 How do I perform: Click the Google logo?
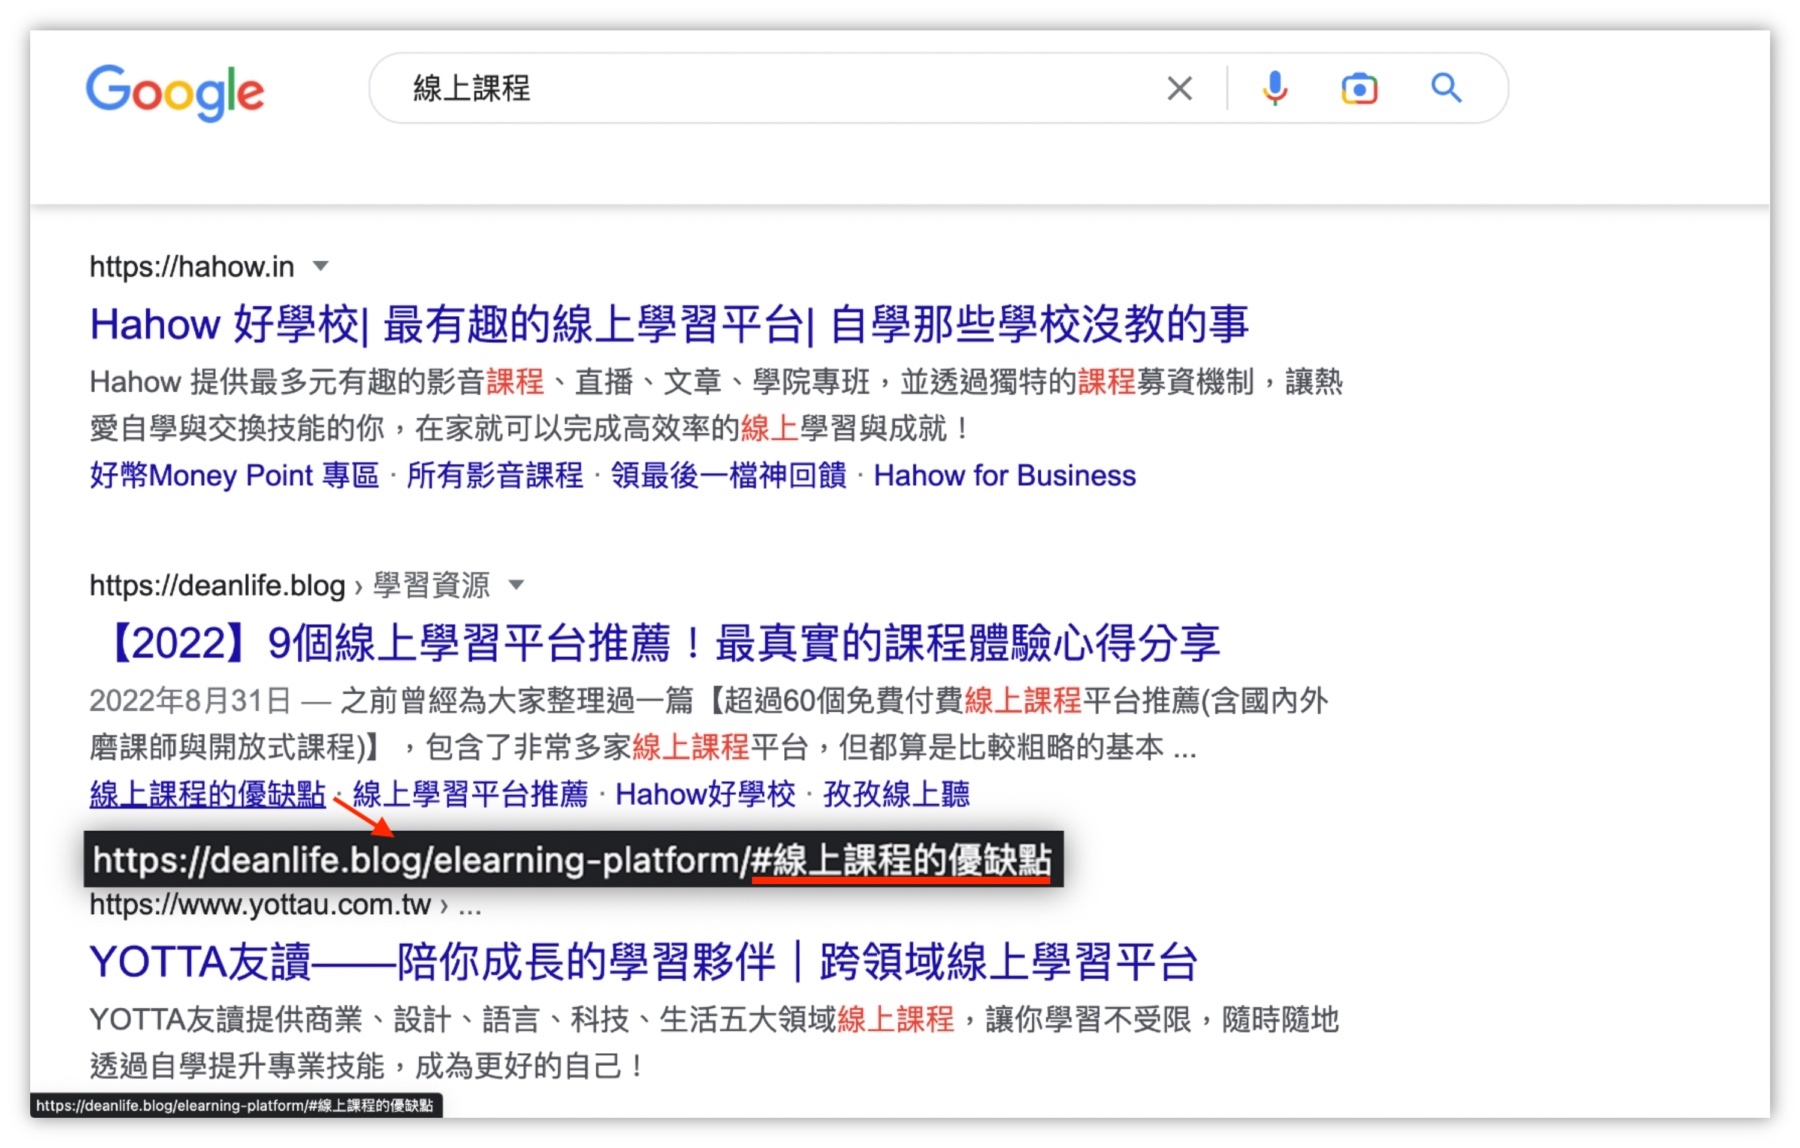(x=175, y=92)
